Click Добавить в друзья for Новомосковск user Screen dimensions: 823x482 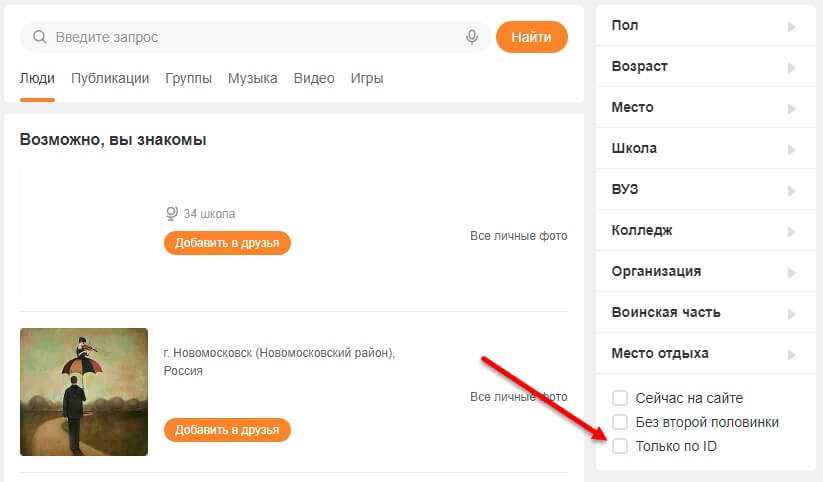pos(227,430)
